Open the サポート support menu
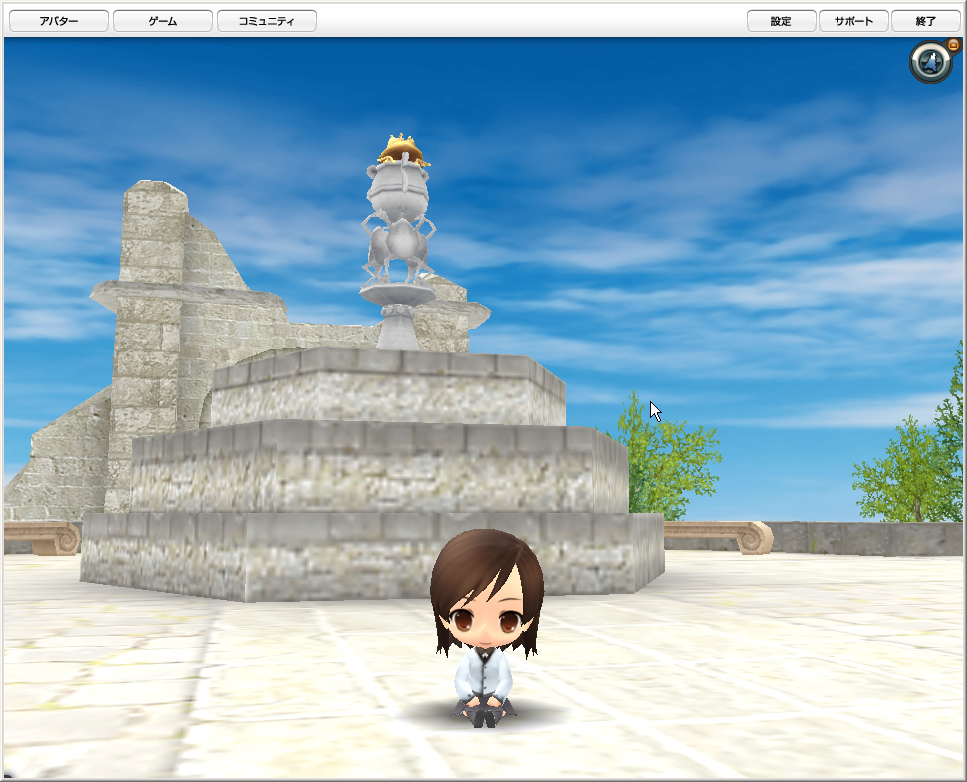The height and width of the screenshot is (782, 967). (854, 21)
